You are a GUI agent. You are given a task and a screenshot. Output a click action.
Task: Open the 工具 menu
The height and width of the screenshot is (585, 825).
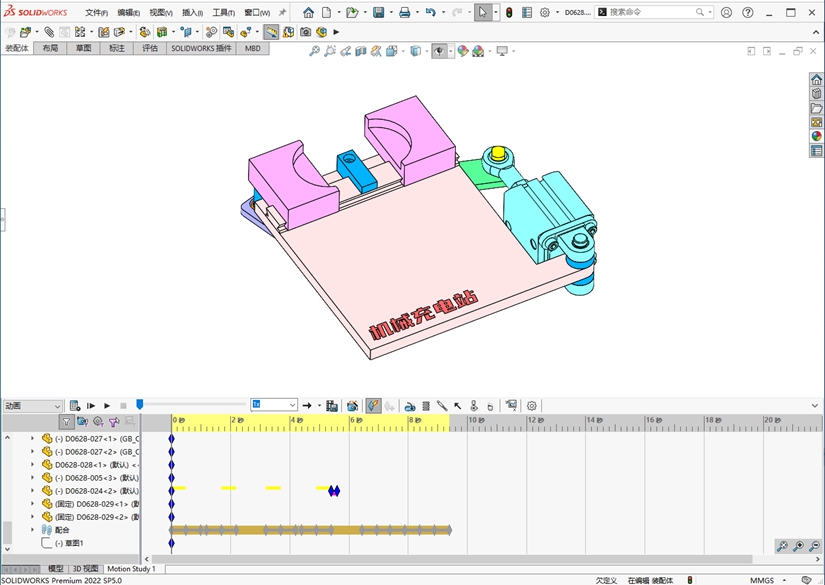coord(222,13)
